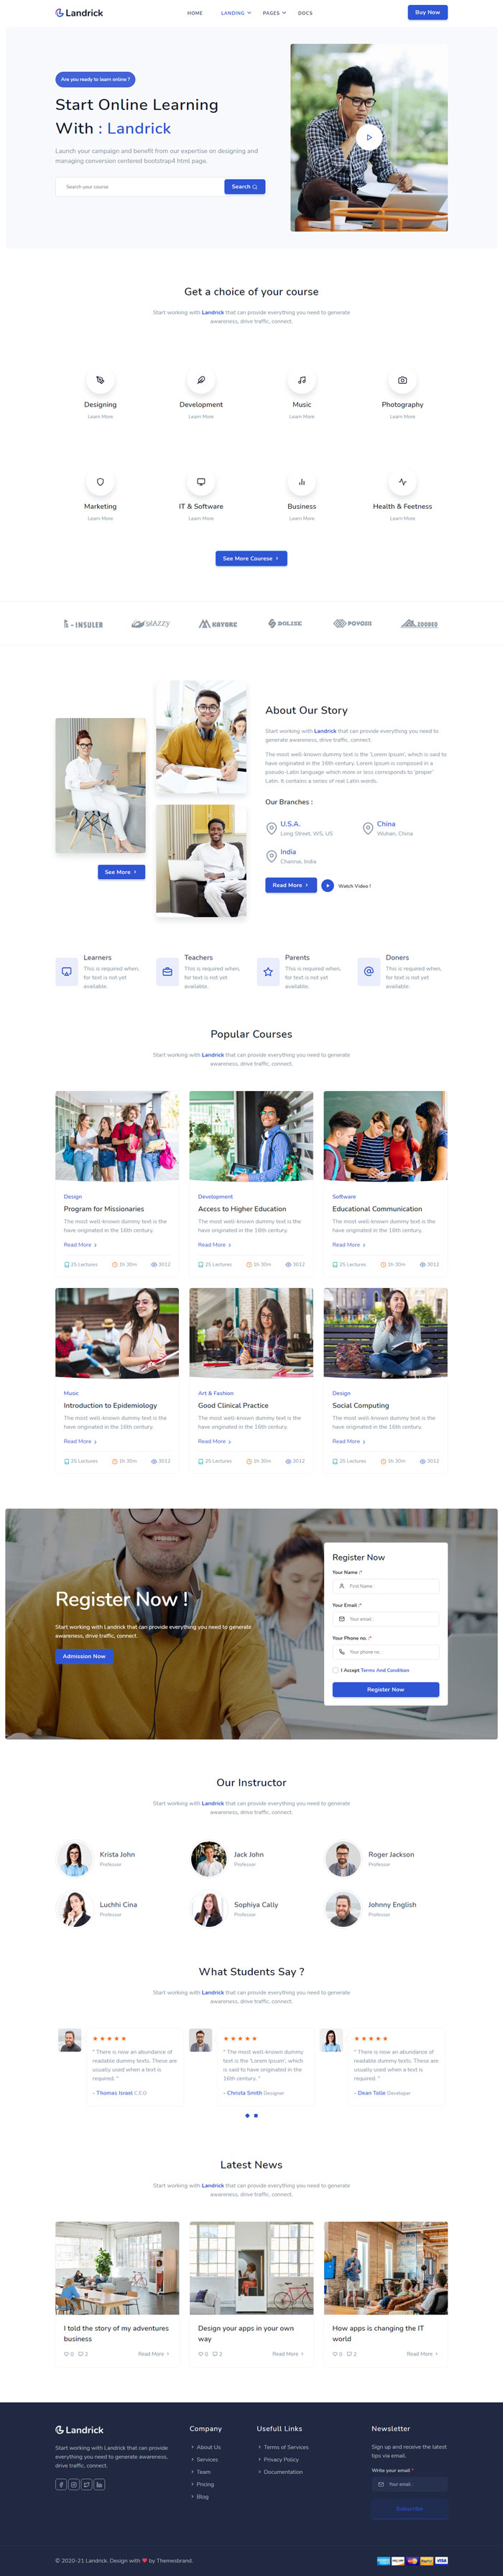Screen dimensions: 503x2576
Task: Choose the IT & Software monitor icon
Action: tap(201, 482)
